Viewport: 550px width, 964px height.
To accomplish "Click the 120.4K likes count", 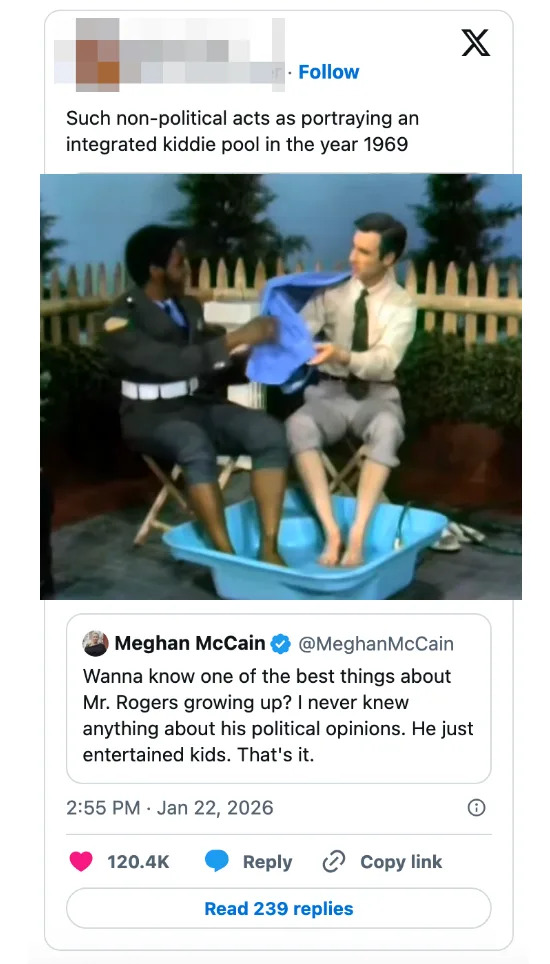I will pyautogui.click(x=138, y=862).
